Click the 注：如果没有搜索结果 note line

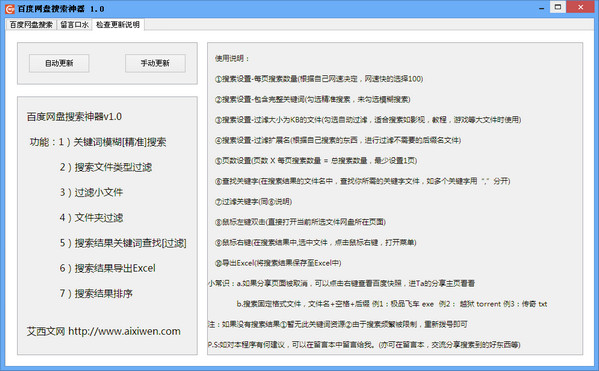tap(338, 324)
